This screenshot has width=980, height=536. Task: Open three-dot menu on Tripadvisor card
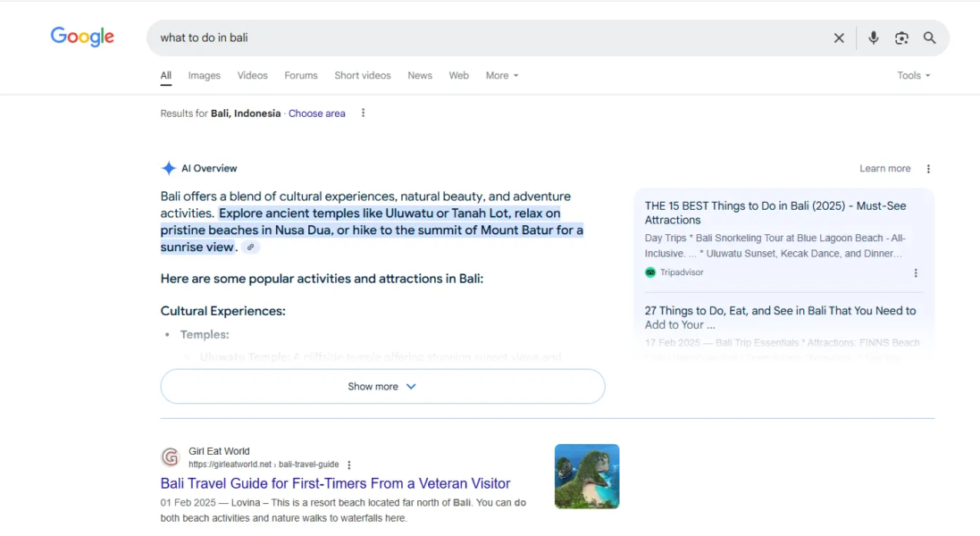coord(916,273)
